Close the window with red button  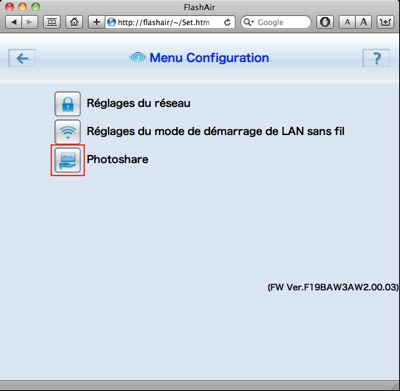[x=10, y=7]
